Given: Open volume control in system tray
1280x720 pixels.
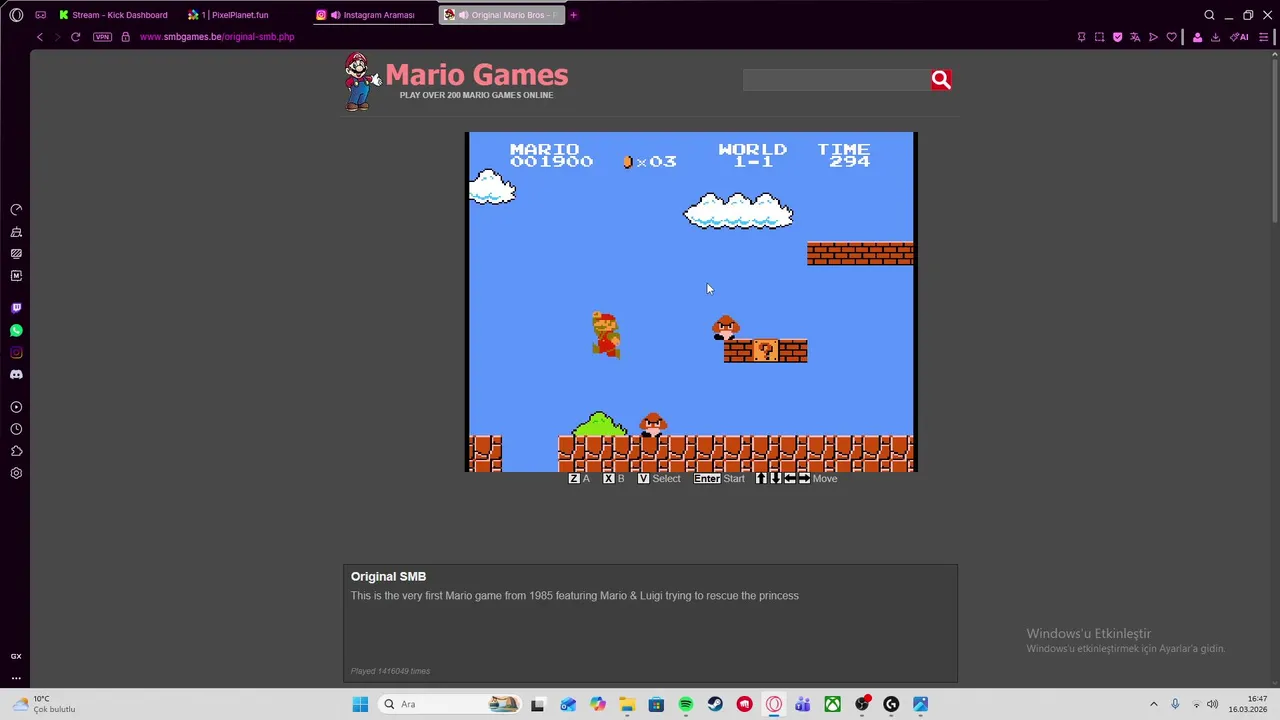Looking at the screenshot, I should 1212,704.
